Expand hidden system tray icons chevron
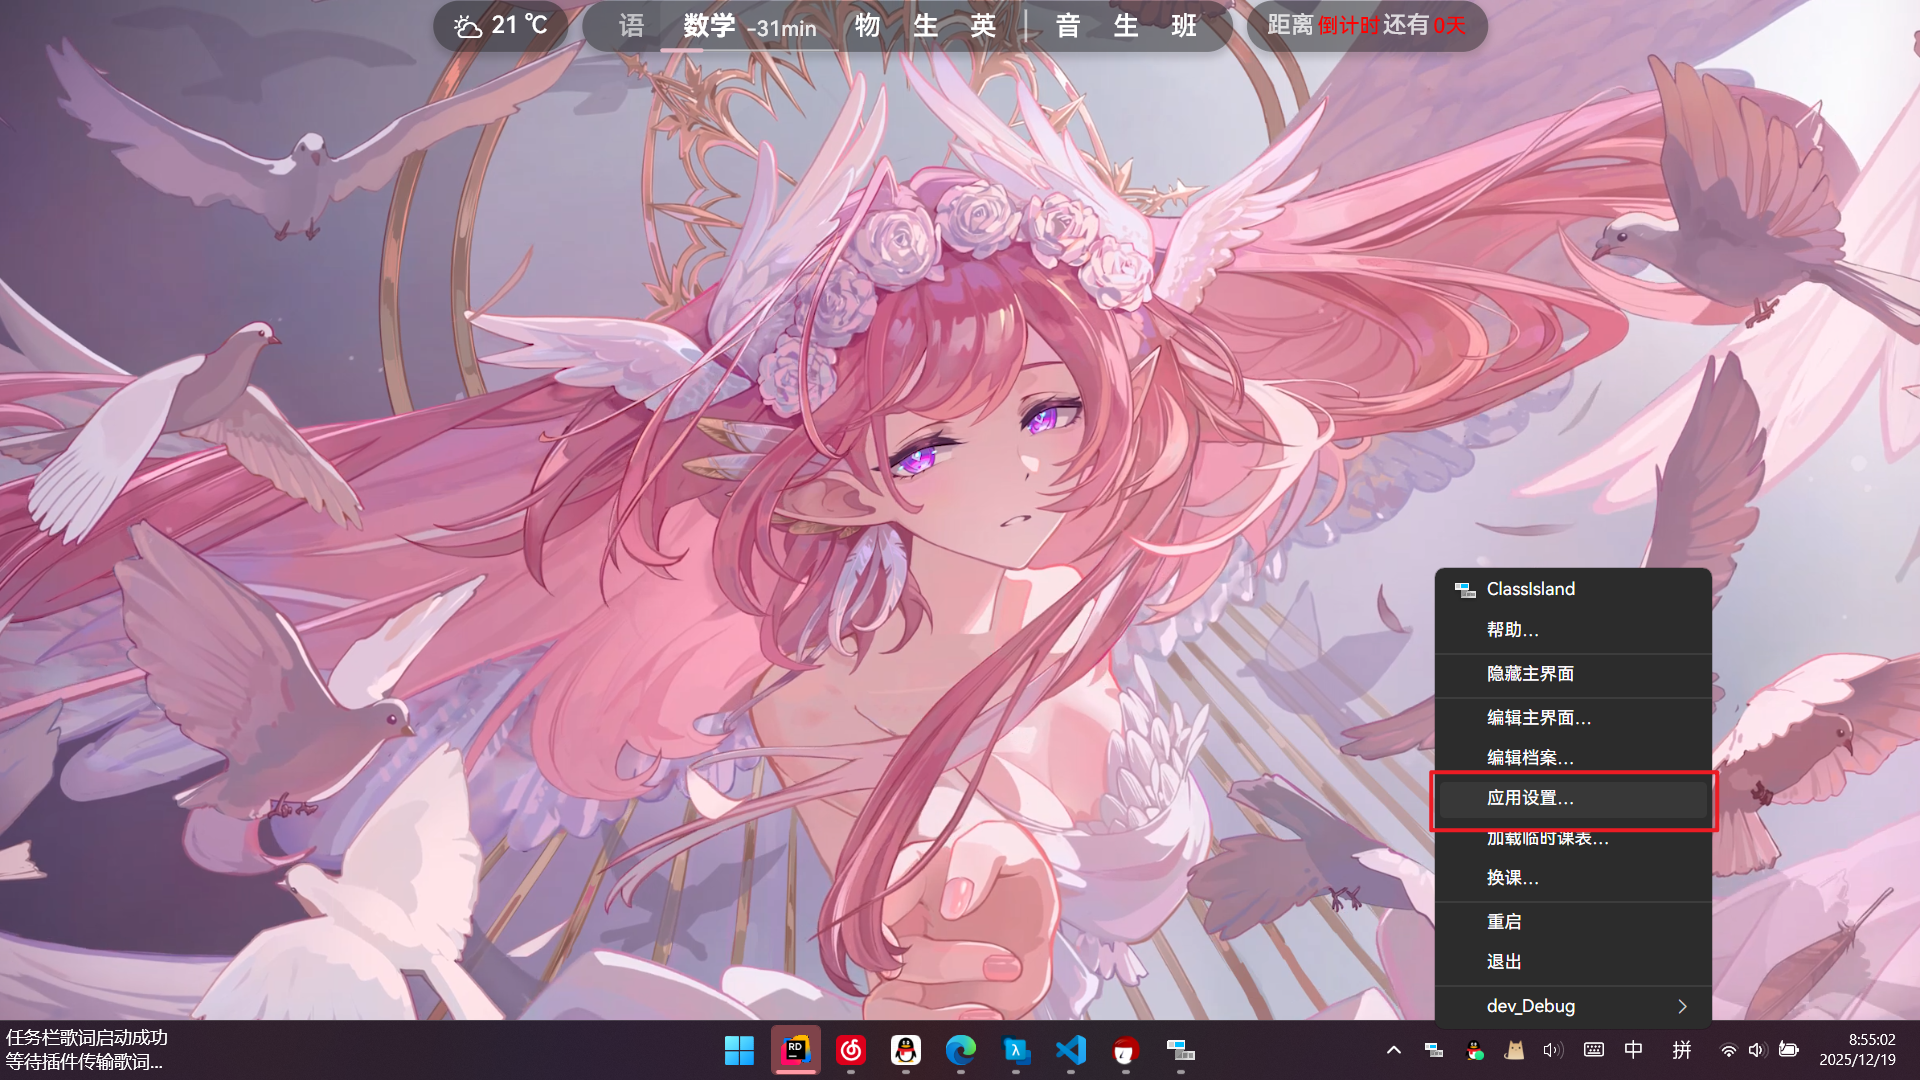1920x1080 pixels. [x=1393, y=1050]
